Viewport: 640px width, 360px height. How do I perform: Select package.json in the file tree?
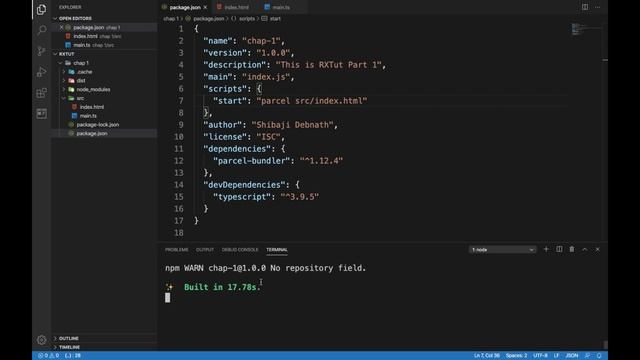pos(92,133)
